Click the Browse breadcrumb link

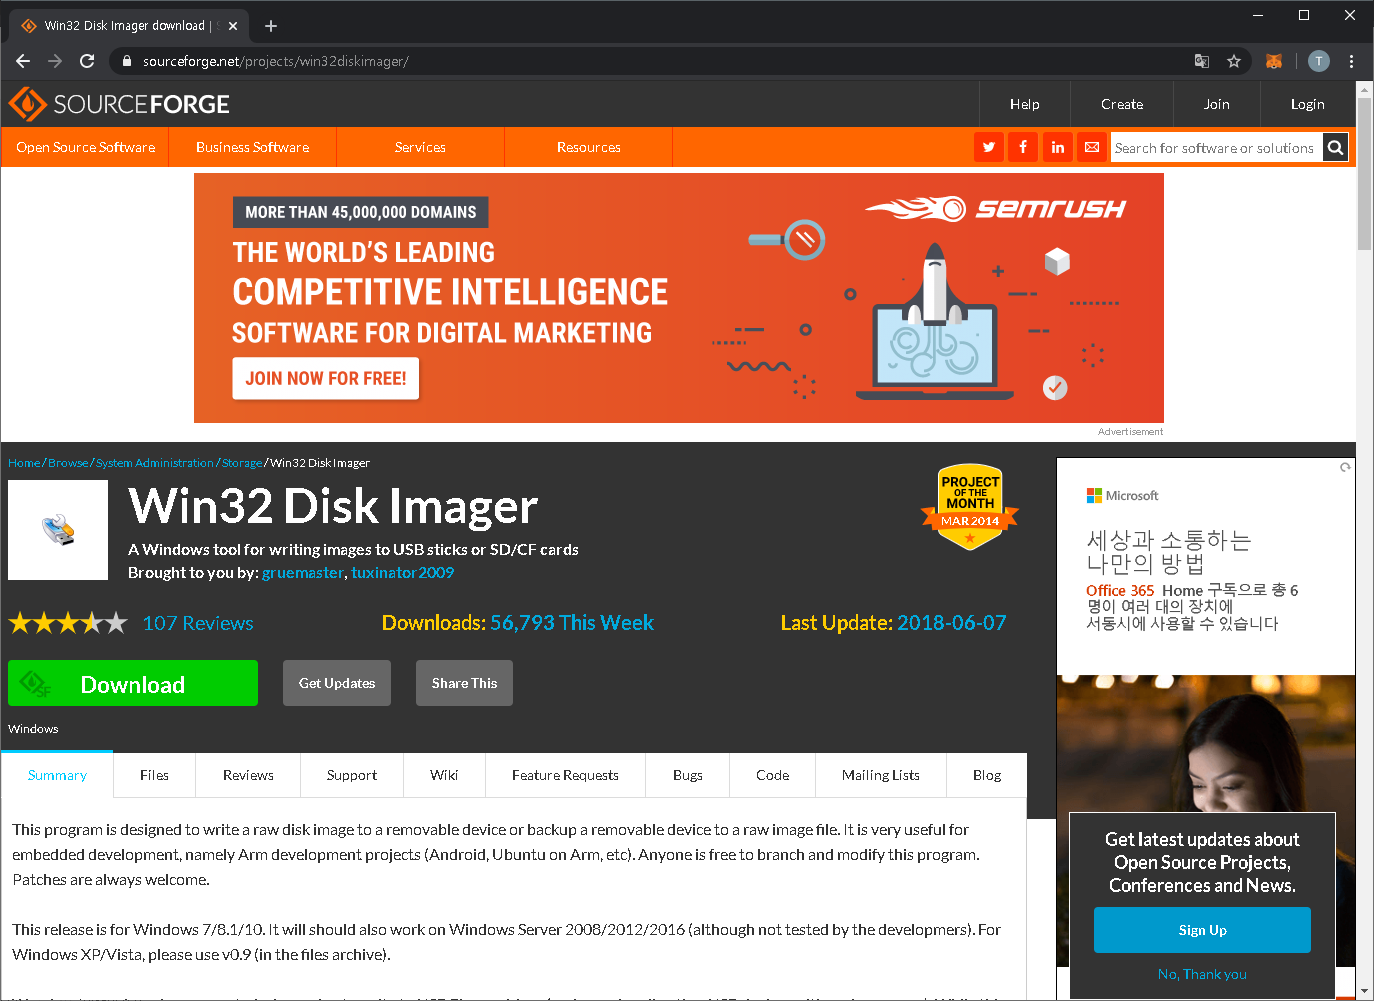tap(68, 463)
